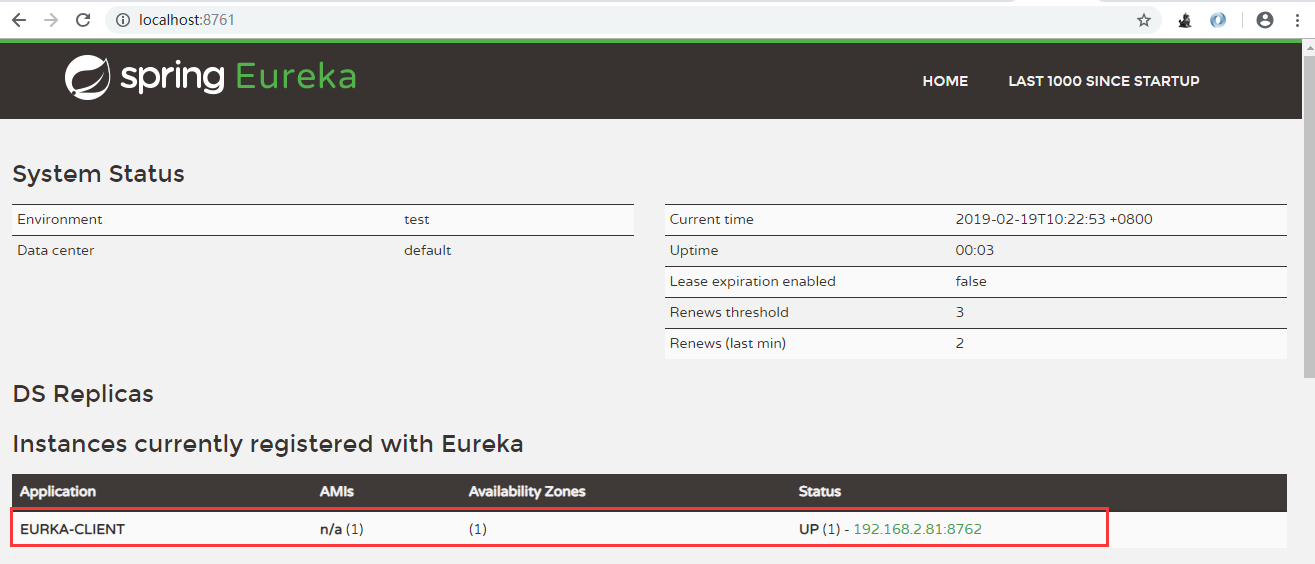
Task: Click the Uptime label cell
Action: point(694,250)
